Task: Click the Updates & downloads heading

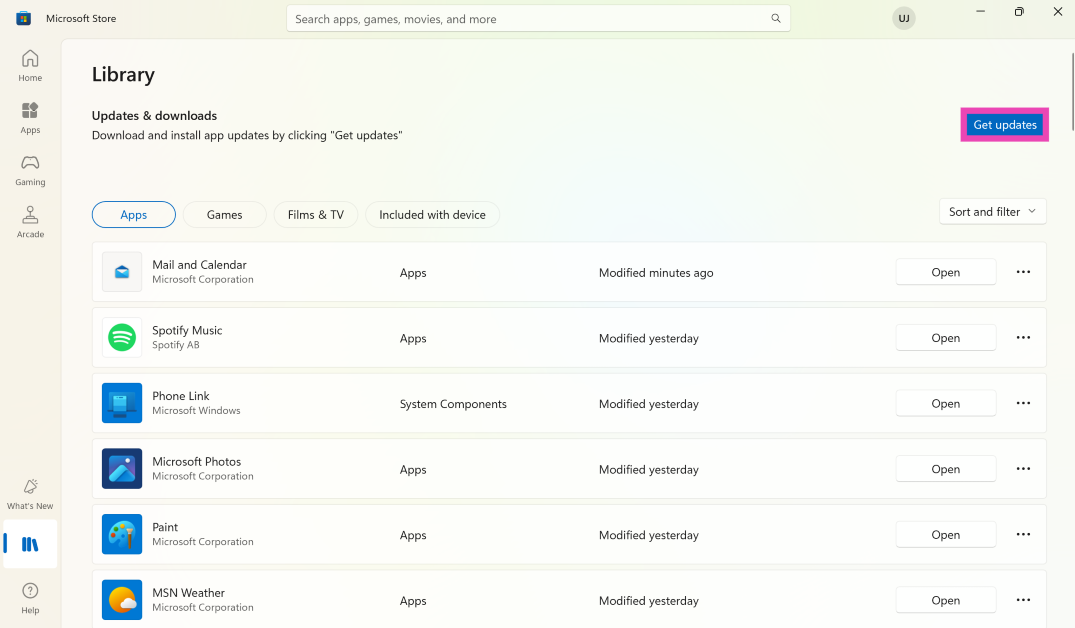Action: click(154, 116)
